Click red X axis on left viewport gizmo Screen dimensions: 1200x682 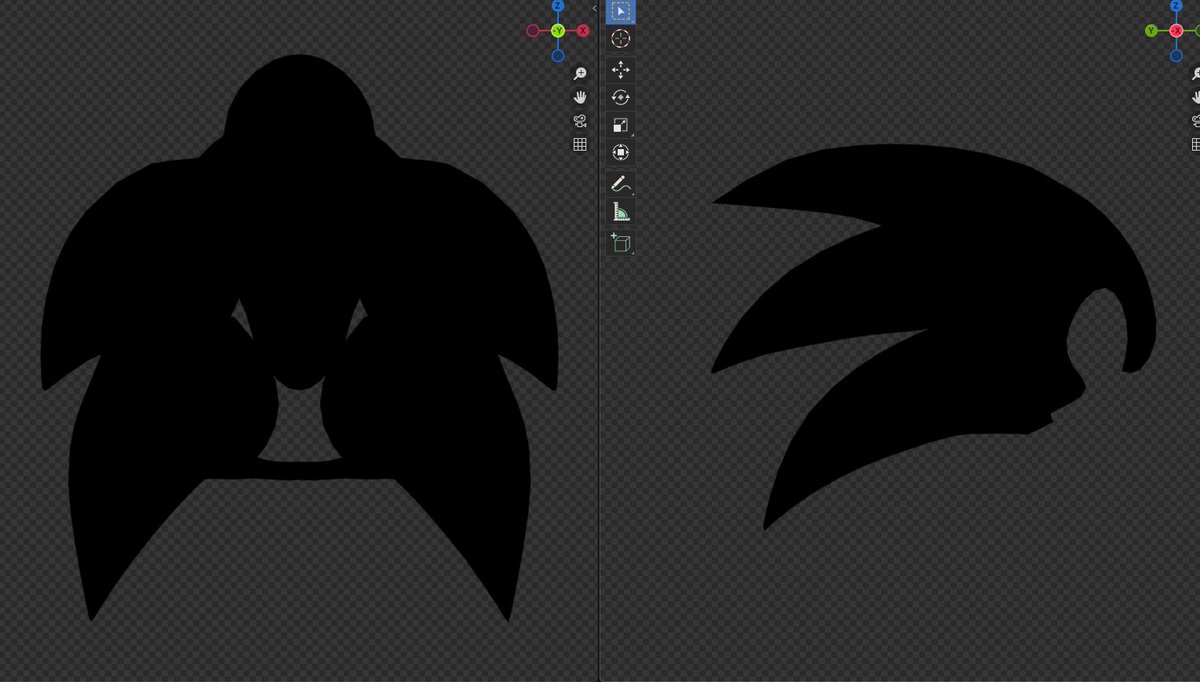[x=583, y=31]
